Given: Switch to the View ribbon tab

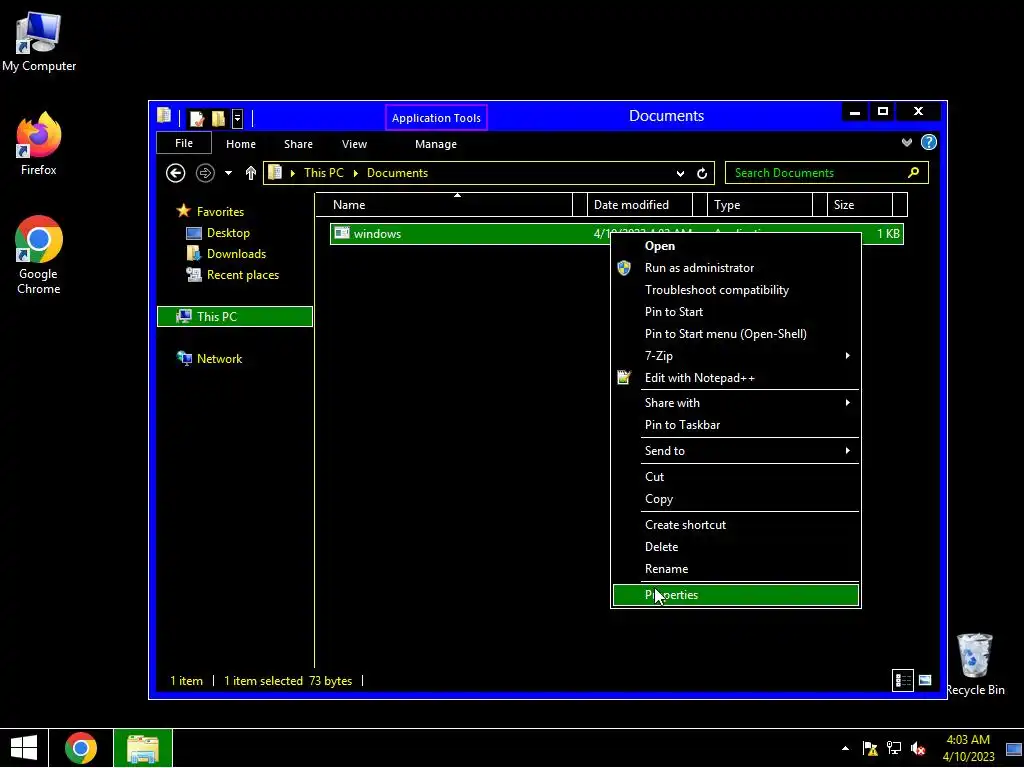Looking at the screenshot, I should (355, 144).
